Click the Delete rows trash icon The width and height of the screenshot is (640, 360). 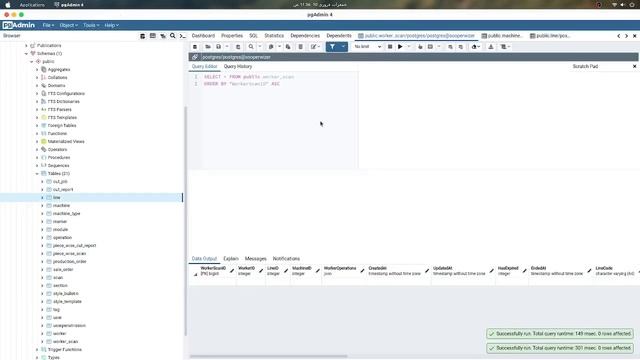(300, 47)
